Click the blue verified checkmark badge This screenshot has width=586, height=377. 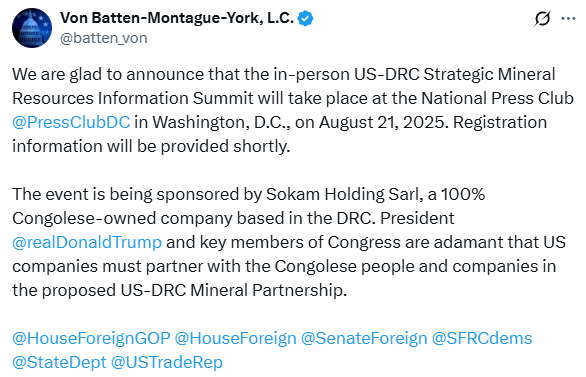[305, 18]
